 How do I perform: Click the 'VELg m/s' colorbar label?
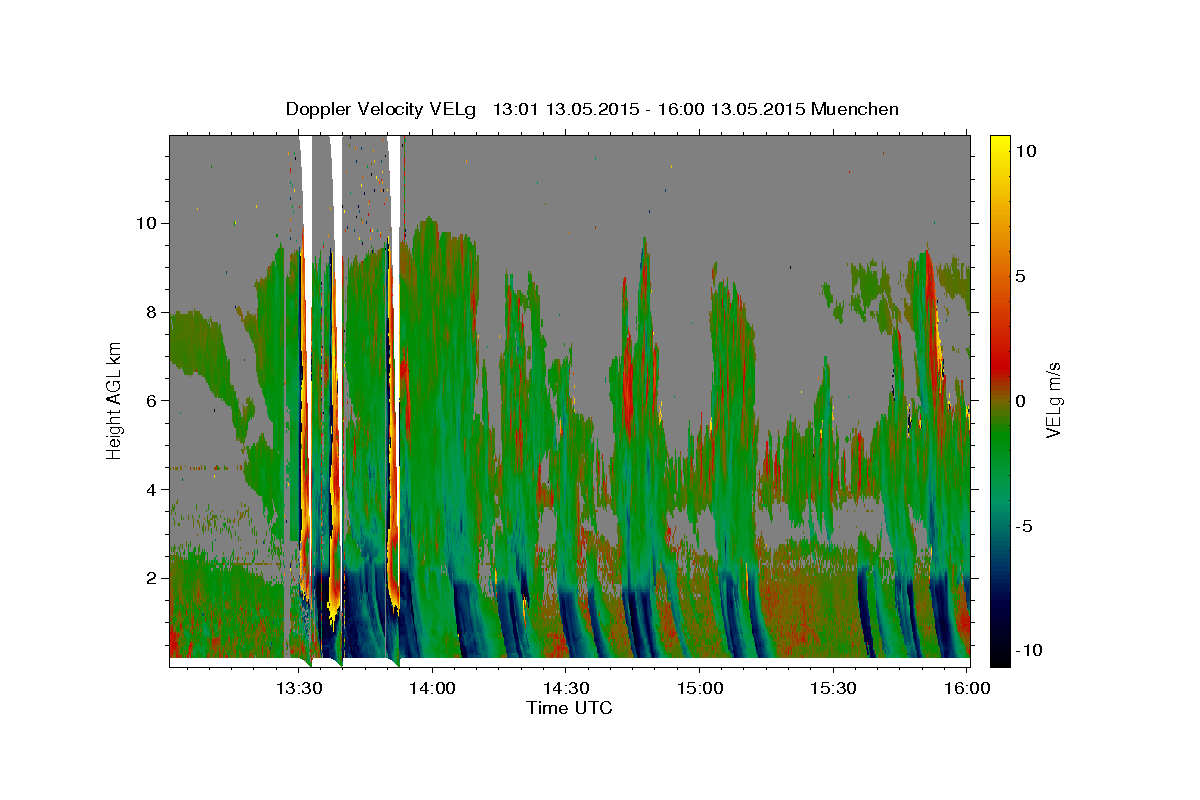coord(1053,400)
